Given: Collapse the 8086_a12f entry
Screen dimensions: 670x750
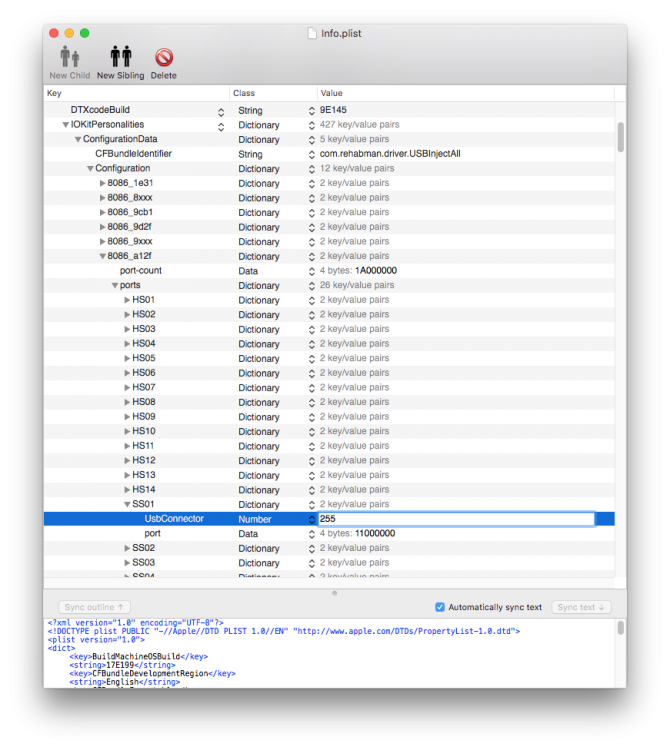Looking at the screenshot, I should (102, 256).
